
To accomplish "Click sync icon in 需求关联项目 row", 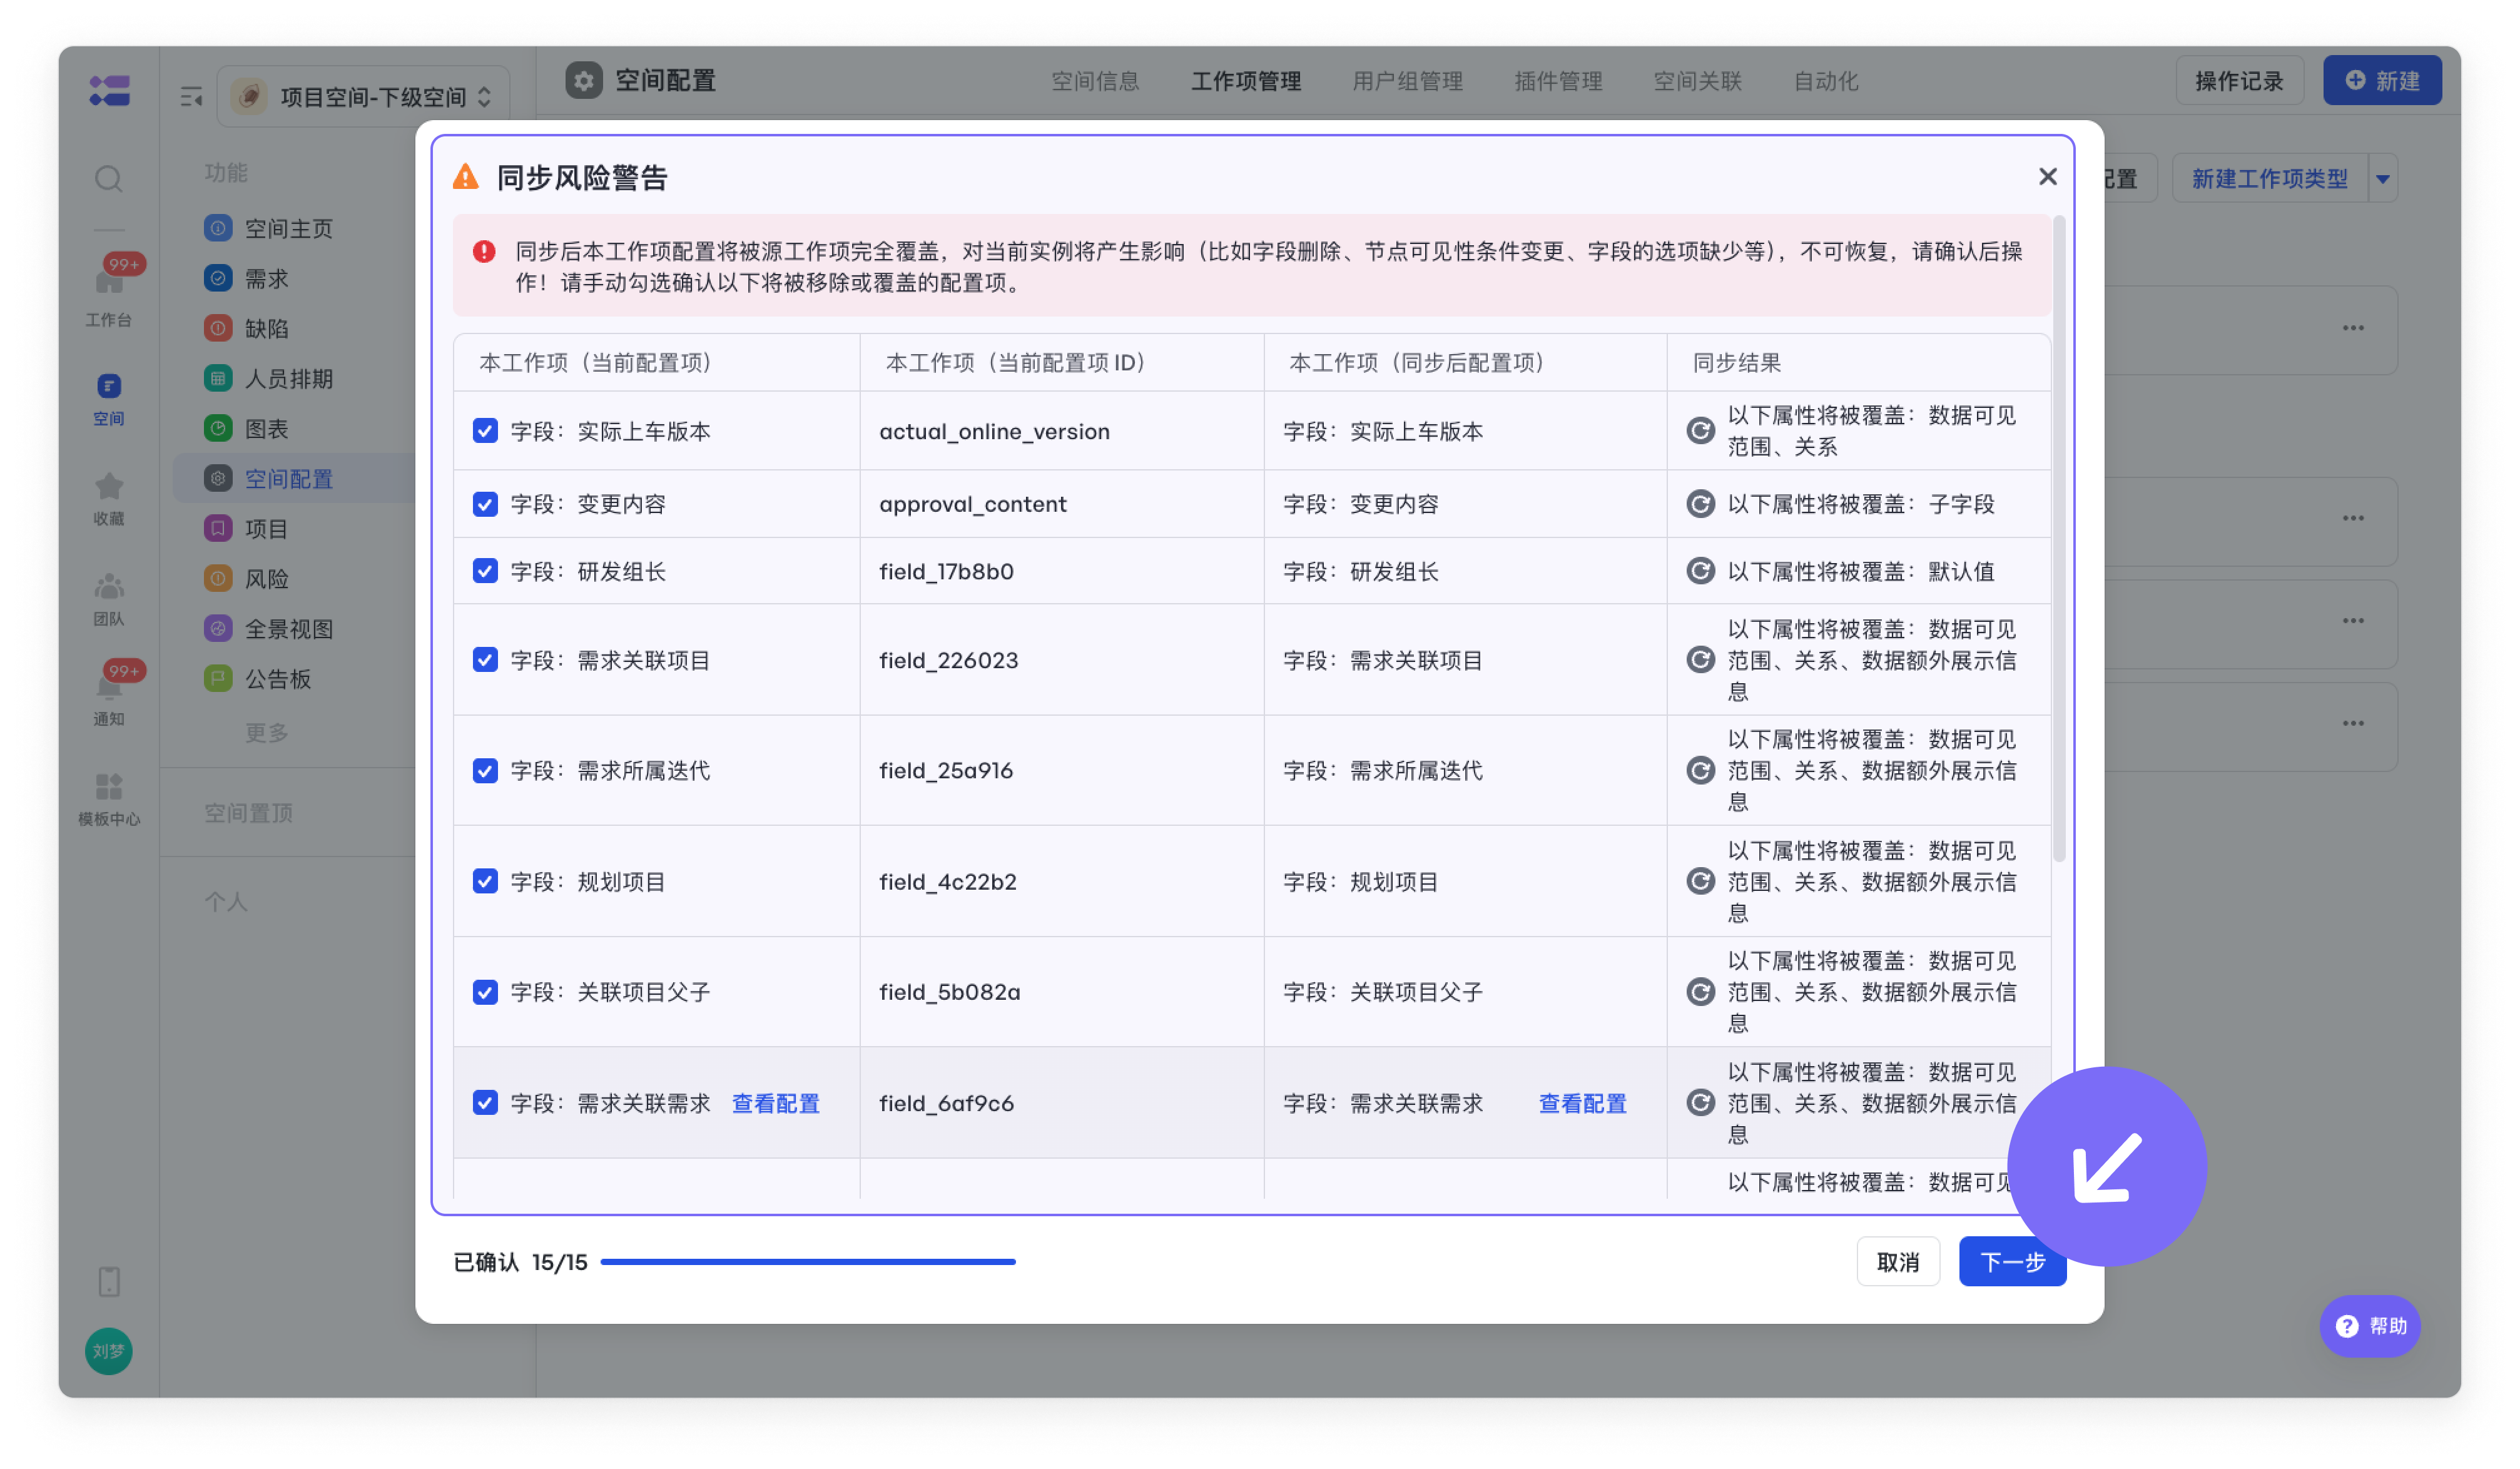I will [x=1700, y=659].
